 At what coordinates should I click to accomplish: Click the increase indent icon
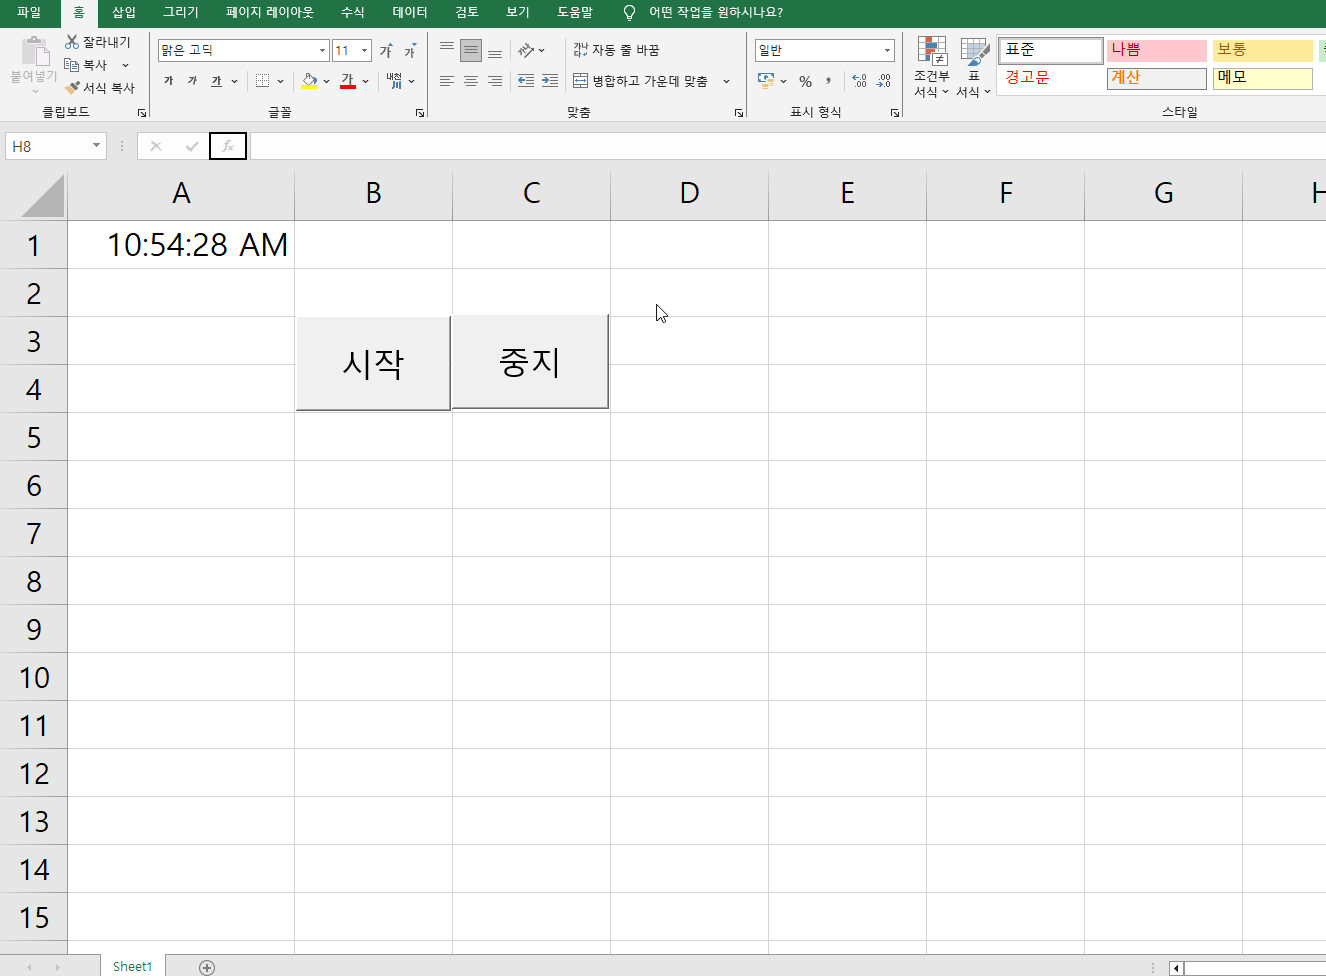point(550,81)
